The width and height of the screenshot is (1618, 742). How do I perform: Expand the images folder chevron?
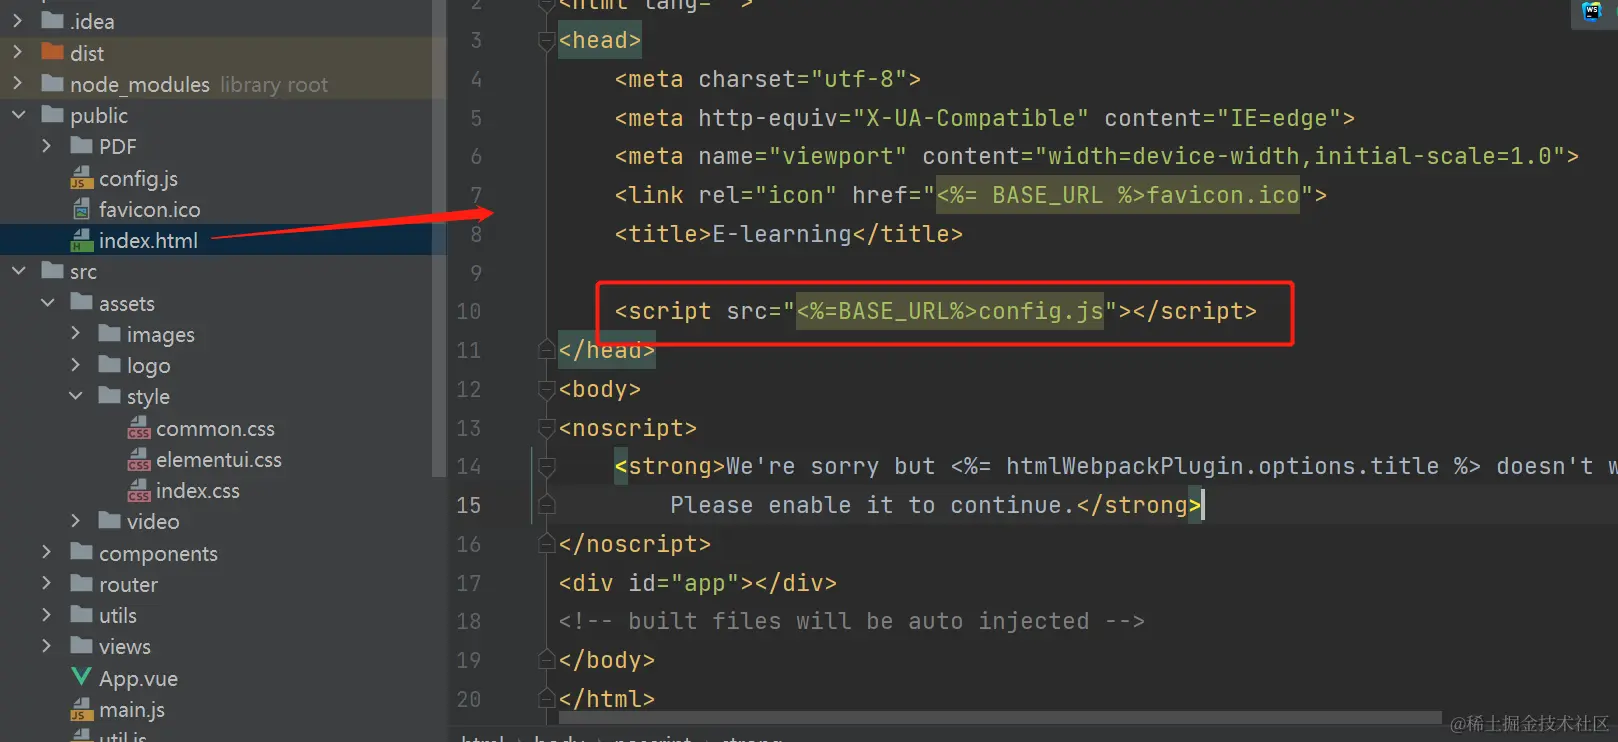click(x=75, y=333)
